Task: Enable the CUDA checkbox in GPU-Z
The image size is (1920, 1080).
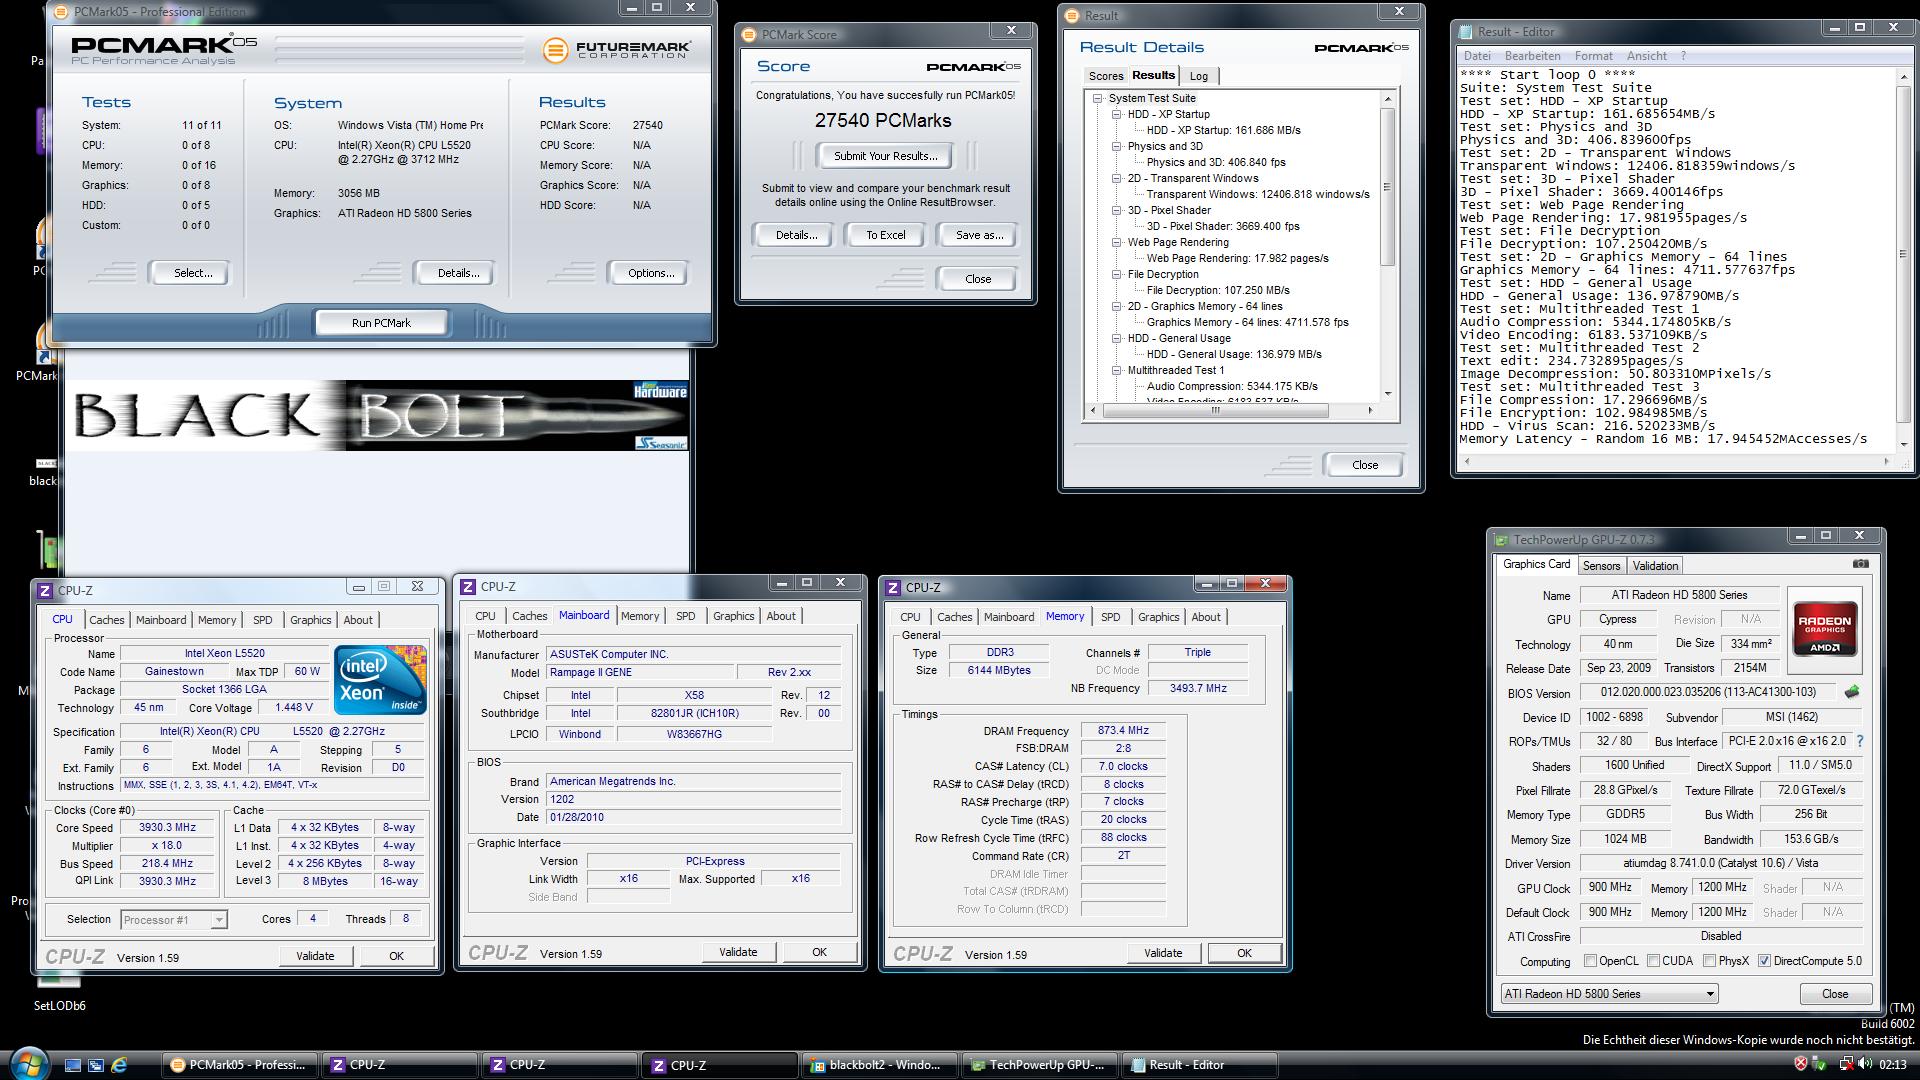Action: [1653, 961]
